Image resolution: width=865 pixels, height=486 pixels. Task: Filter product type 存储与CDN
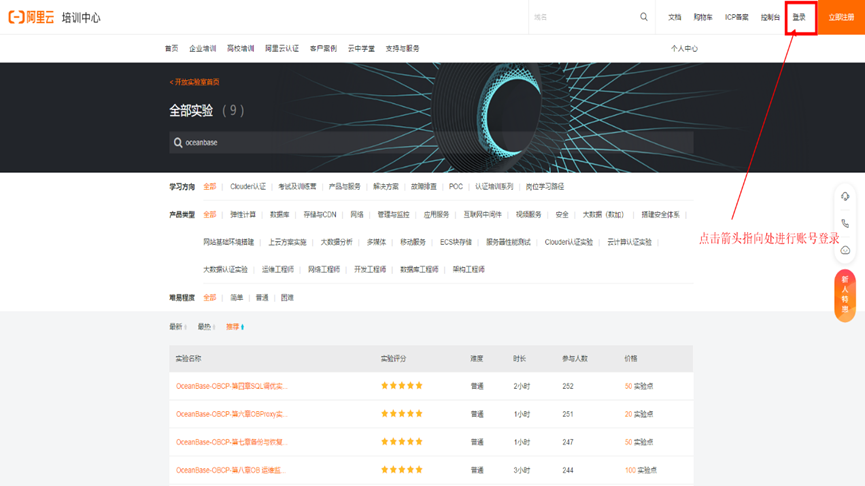320,215
